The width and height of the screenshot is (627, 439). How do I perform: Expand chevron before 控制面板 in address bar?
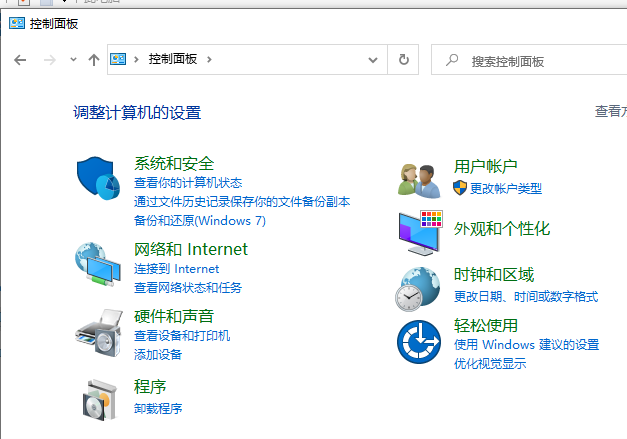[136, 60]
